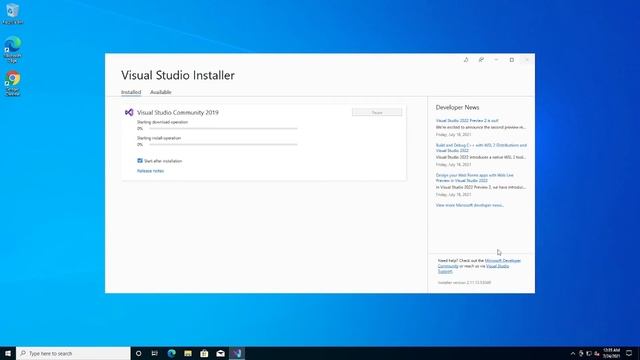The height and width of the screenshot is (360, 640).
Task: Open Microsoft Developer Community link
Action: 479,263
